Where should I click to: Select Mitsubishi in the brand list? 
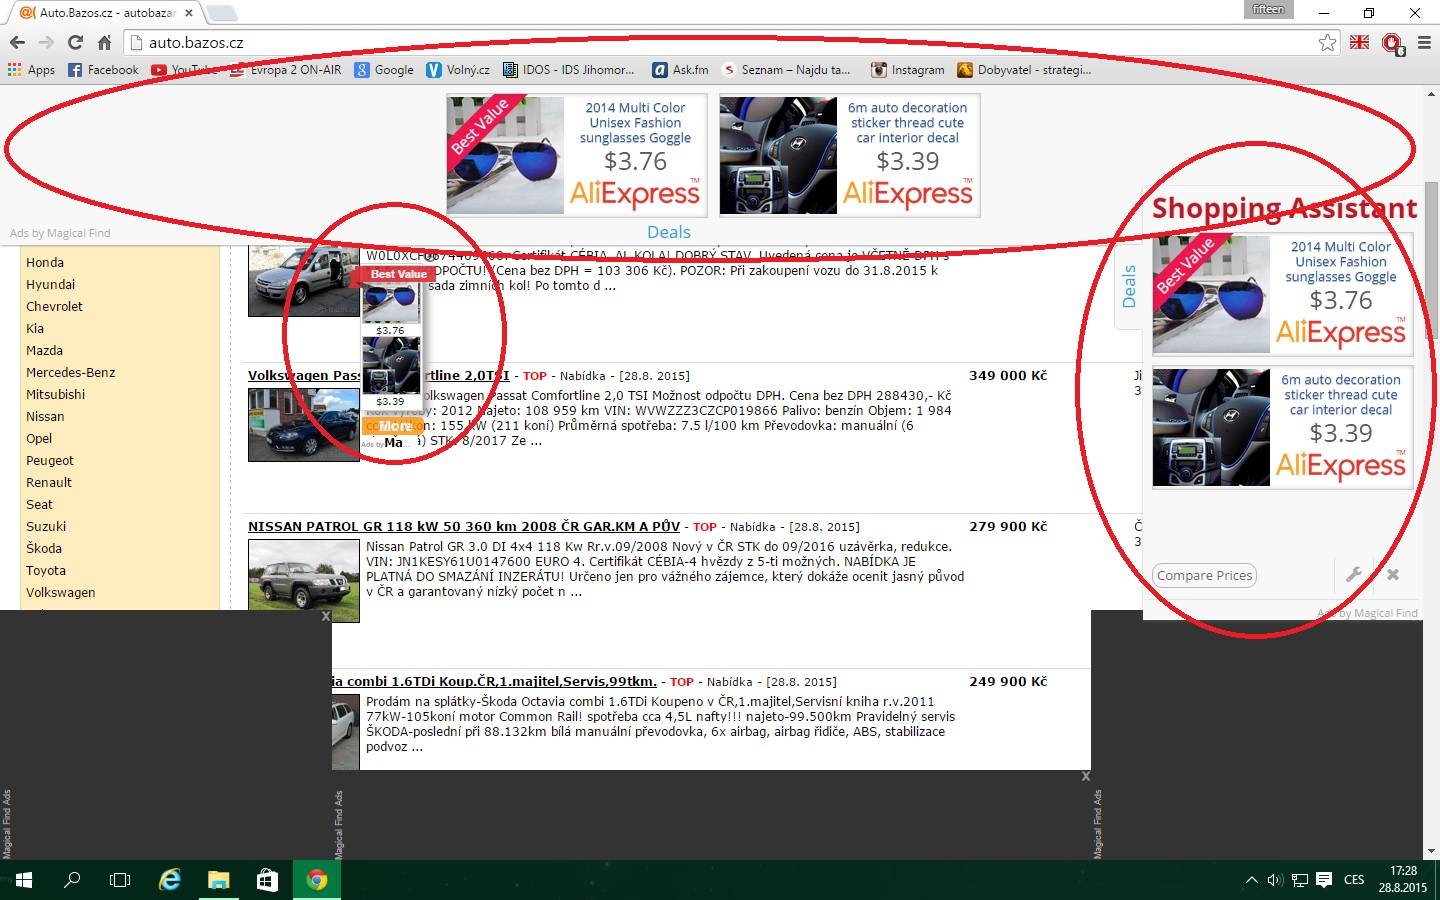tap(55, 394)
